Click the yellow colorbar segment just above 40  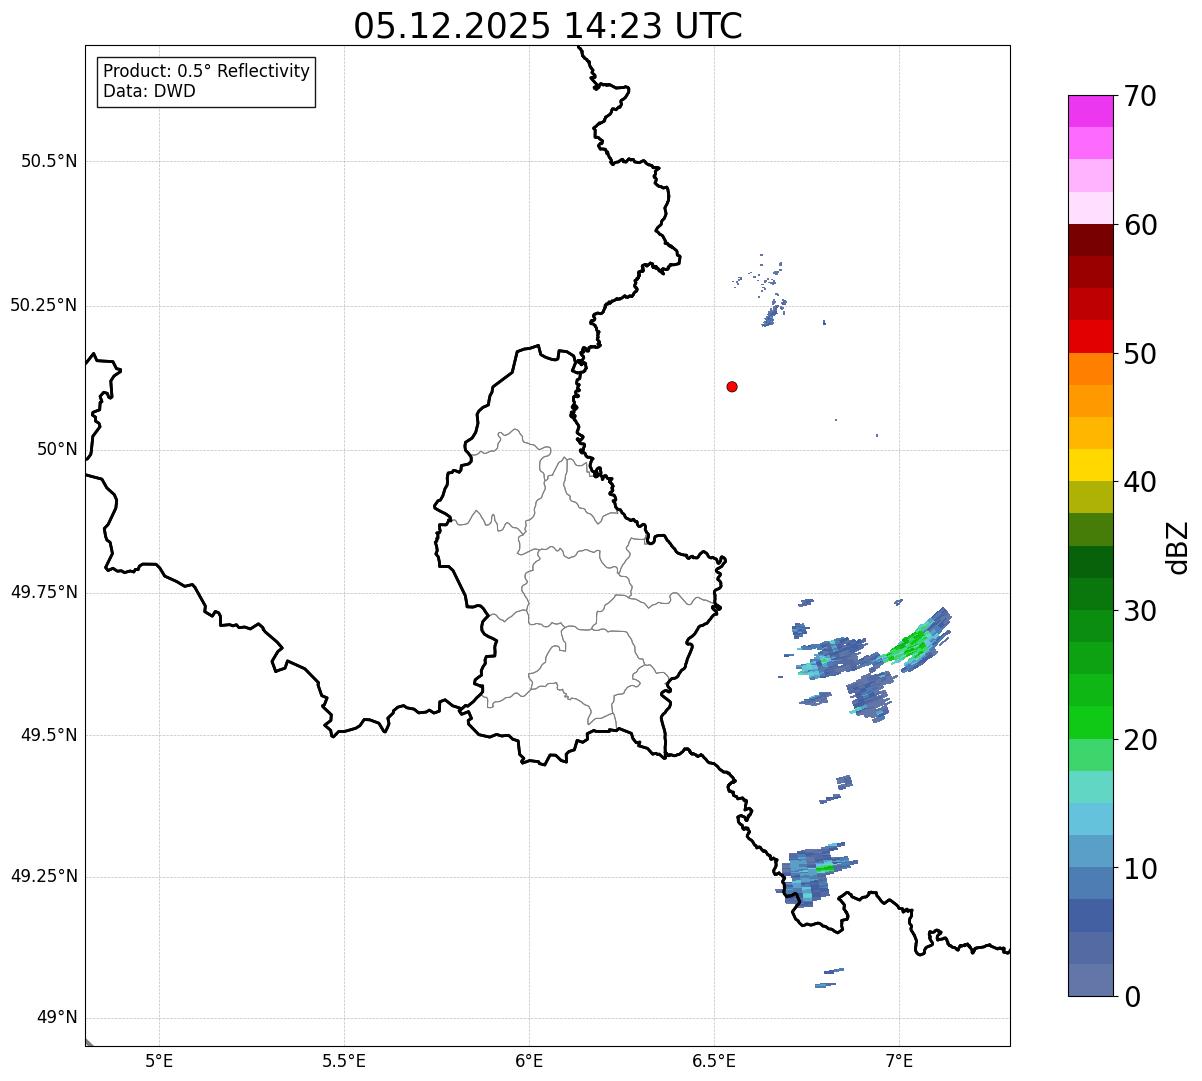tap(1091, 466)
